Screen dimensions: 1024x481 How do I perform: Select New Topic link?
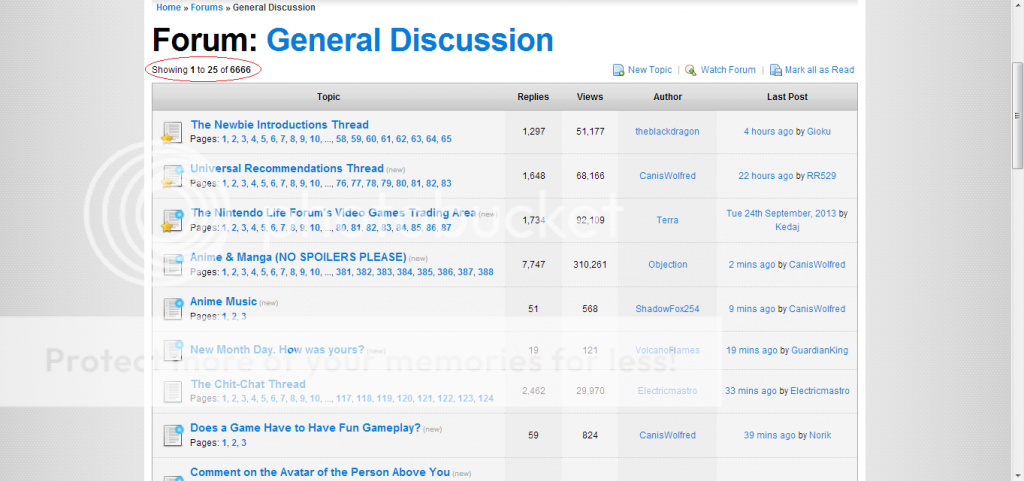tap(649, 70)
